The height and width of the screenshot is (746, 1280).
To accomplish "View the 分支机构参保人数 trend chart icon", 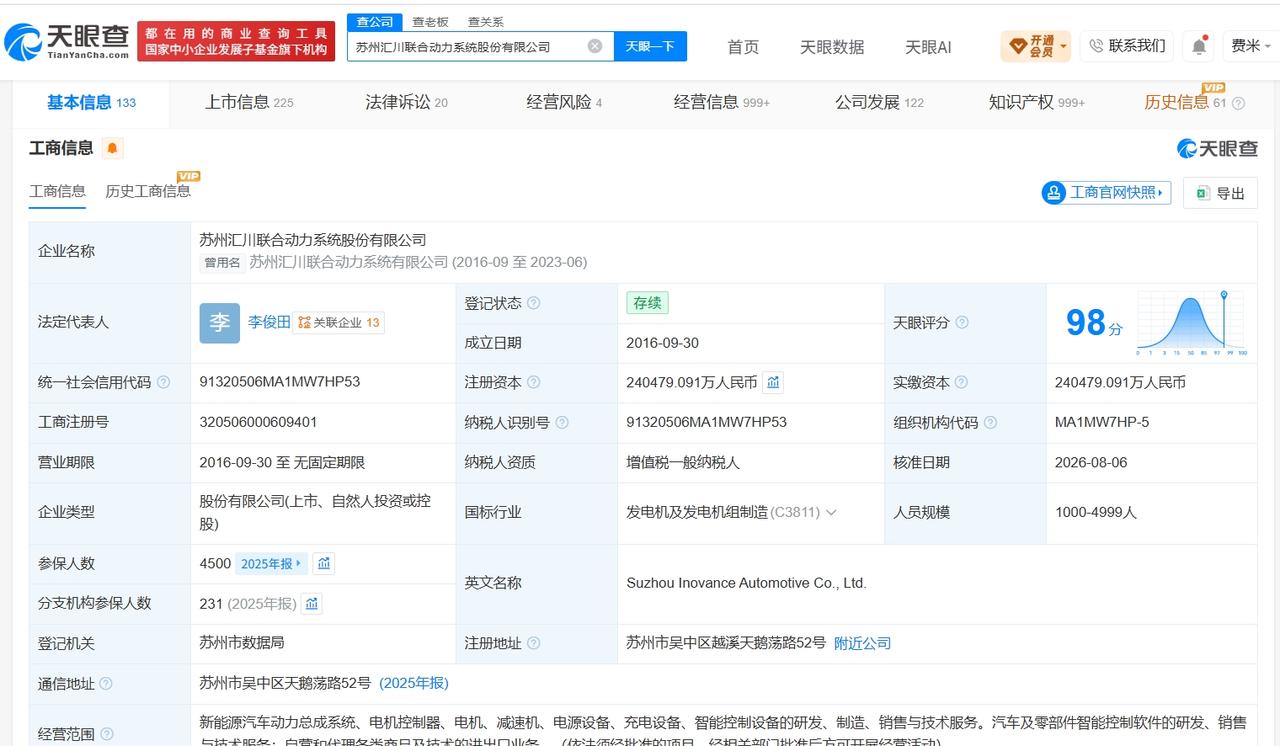I will pos(312,603).
